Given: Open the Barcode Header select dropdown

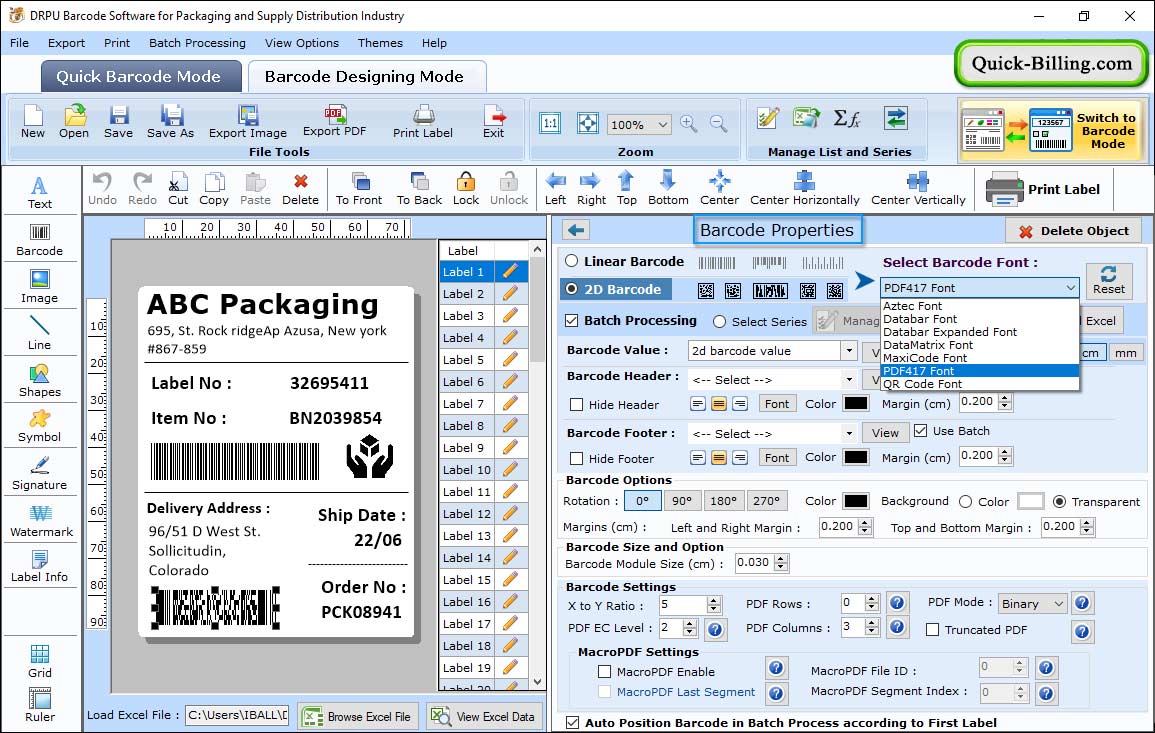Looking at the screenshot, I should click(849, 379).
